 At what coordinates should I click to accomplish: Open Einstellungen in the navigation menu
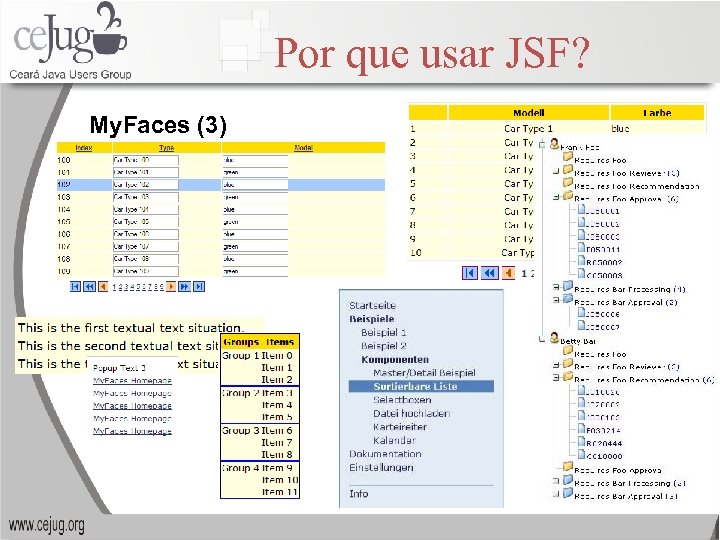pyautogui.click(x=381, y=467)
